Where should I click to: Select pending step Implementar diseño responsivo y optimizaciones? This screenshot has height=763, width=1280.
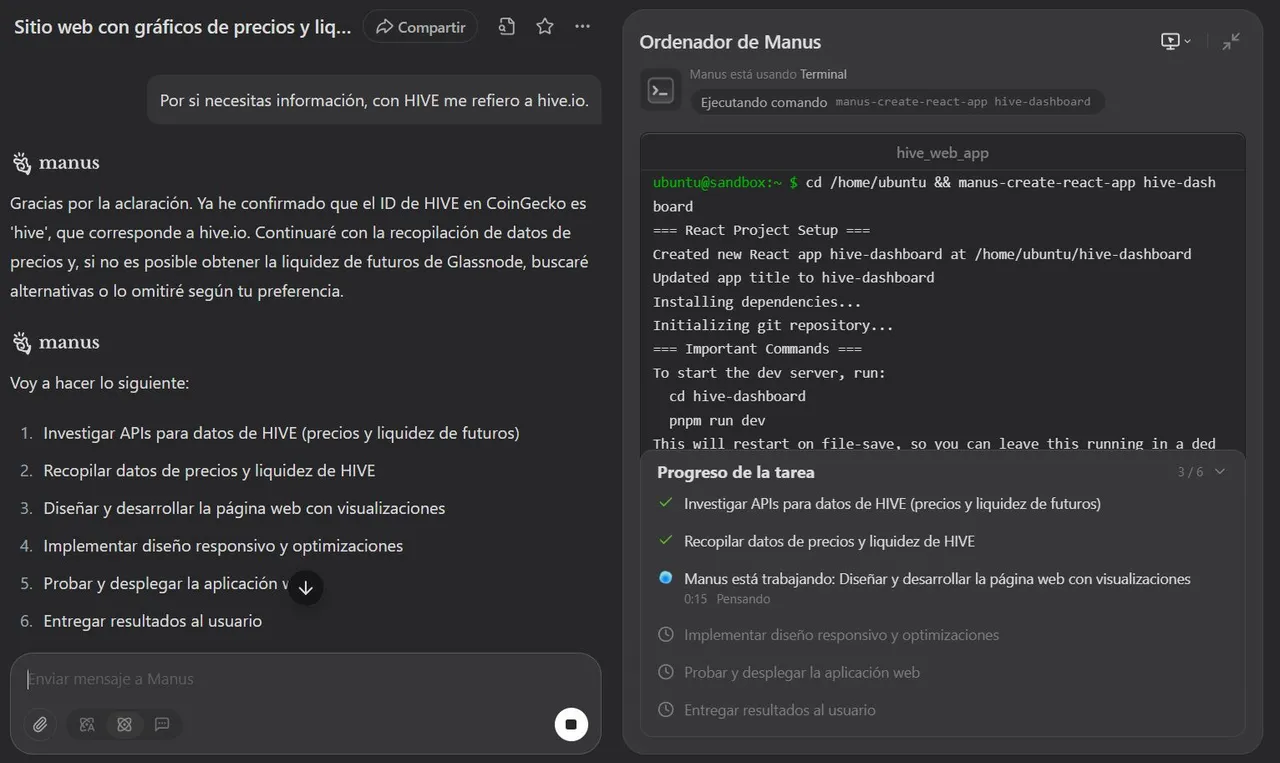click(x=841, y=635)
